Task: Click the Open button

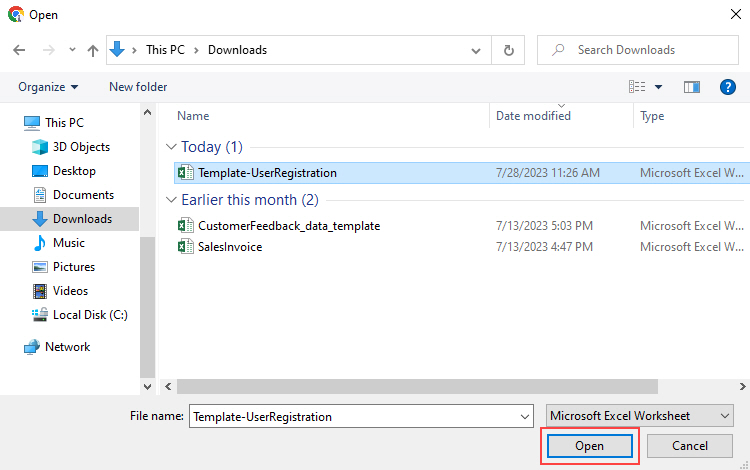Action: (589, 446)
